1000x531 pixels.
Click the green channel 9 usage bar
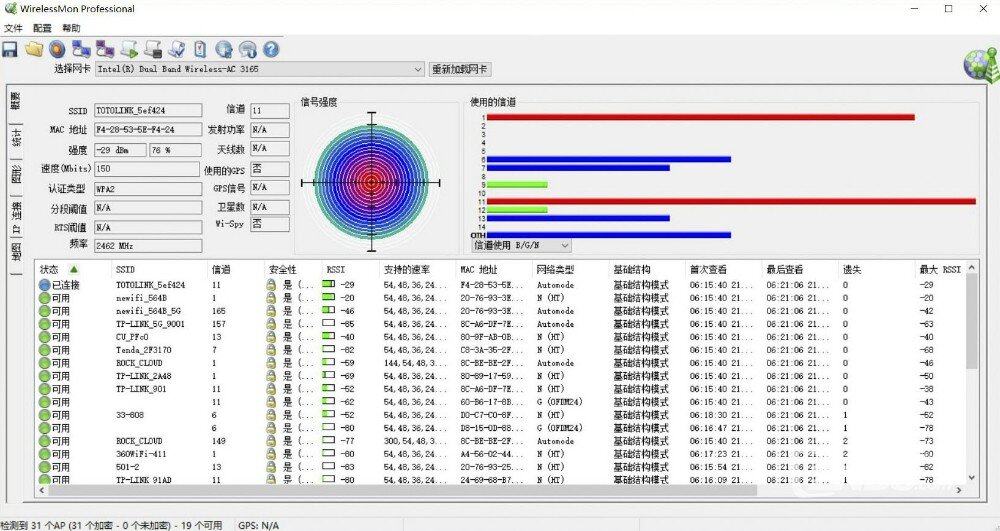coord(517,185)
